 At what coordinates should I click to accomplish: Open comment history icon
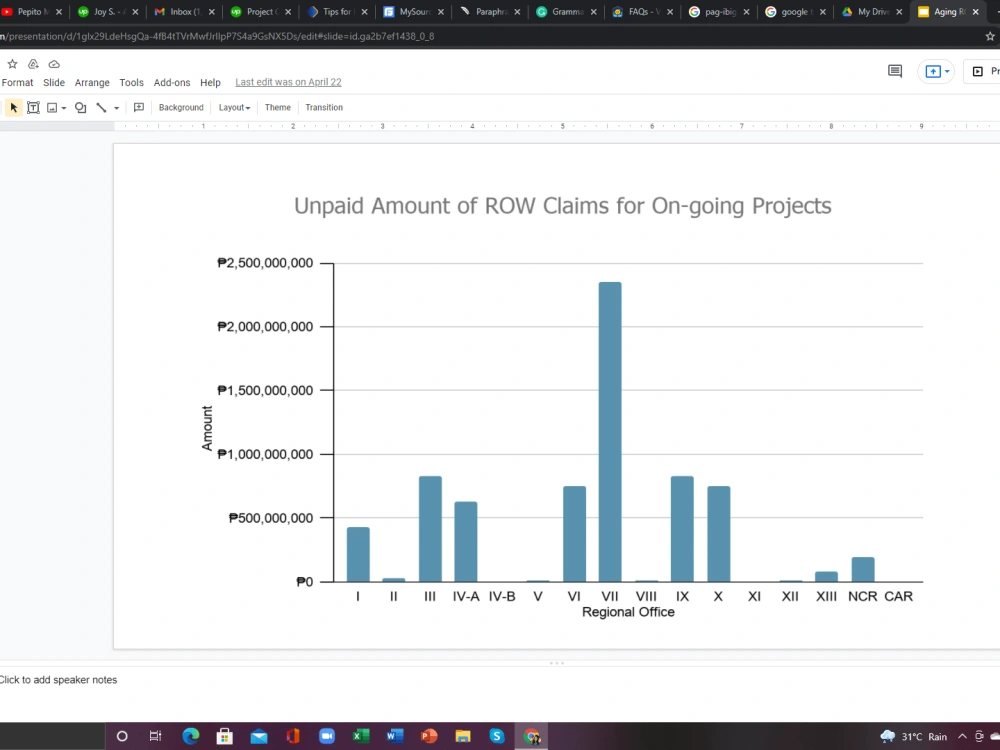coord(895,71)
